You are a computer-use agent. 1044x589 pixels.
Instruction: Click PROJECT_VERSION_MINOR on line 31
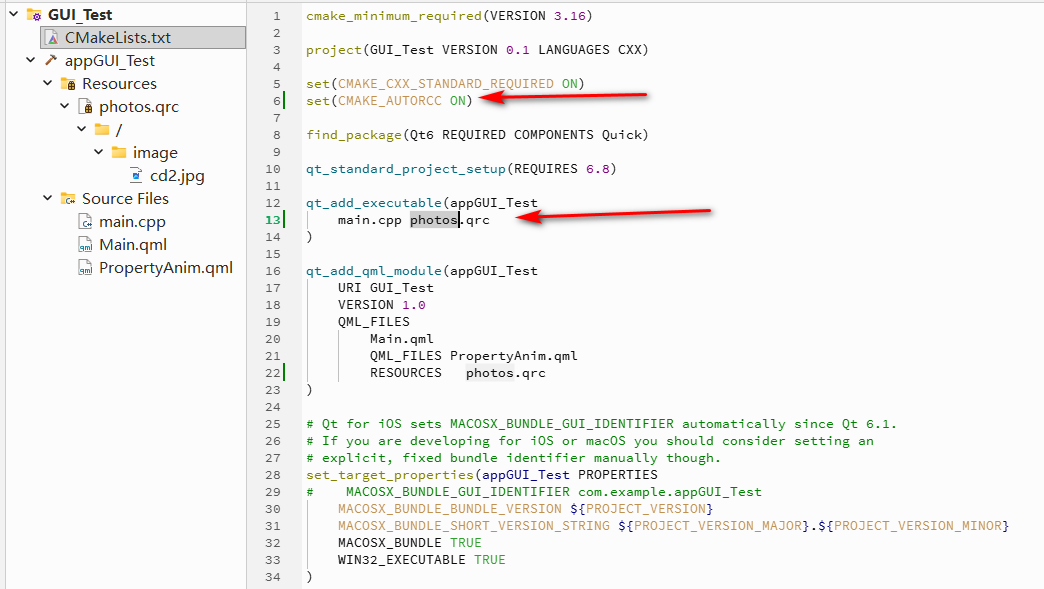click(x=917, y=526)
